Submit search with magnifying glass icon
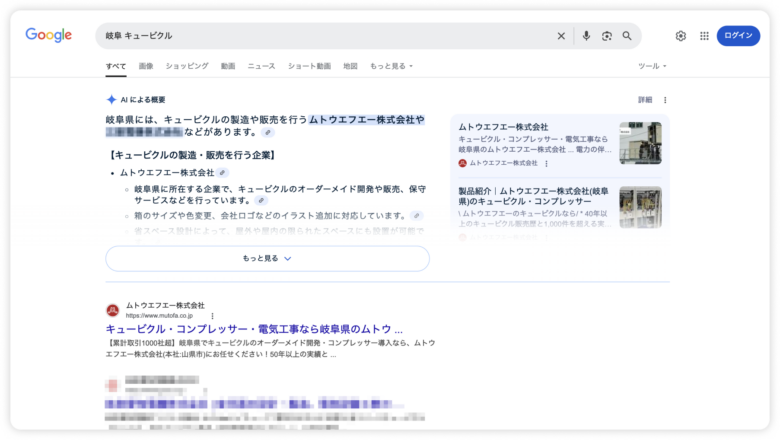This screenshot has width=780, height=440. tap(627, 36)
